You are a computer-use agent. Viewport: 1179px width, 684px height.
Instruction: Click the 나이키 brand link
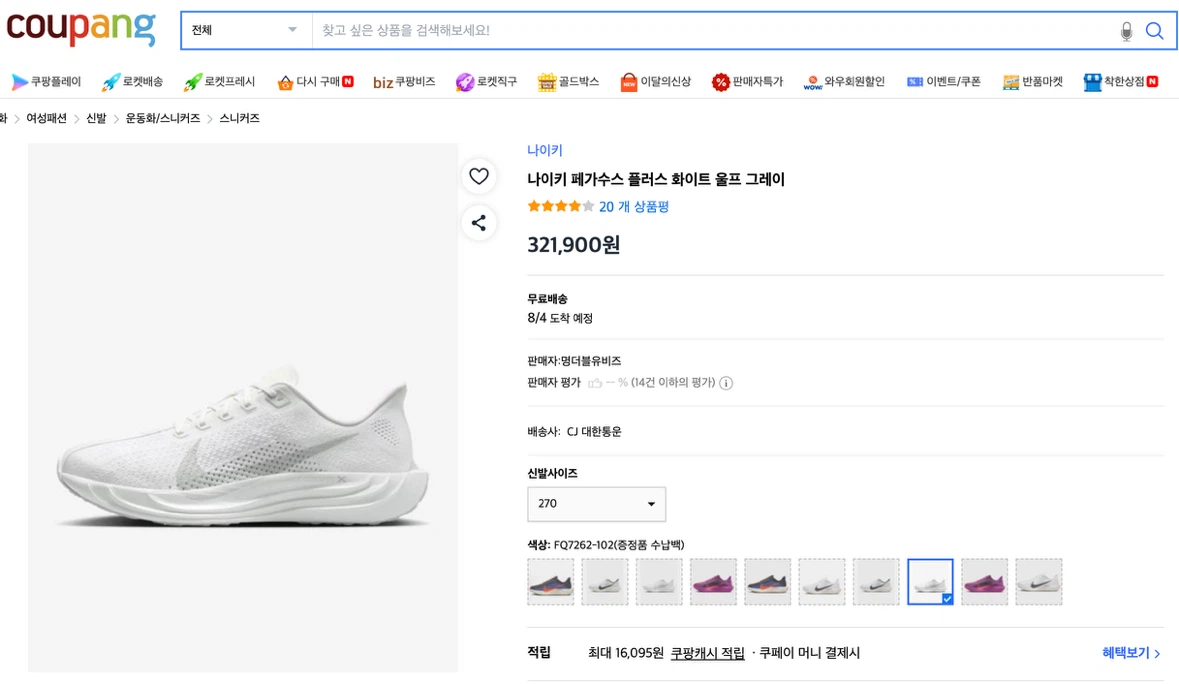545,150
